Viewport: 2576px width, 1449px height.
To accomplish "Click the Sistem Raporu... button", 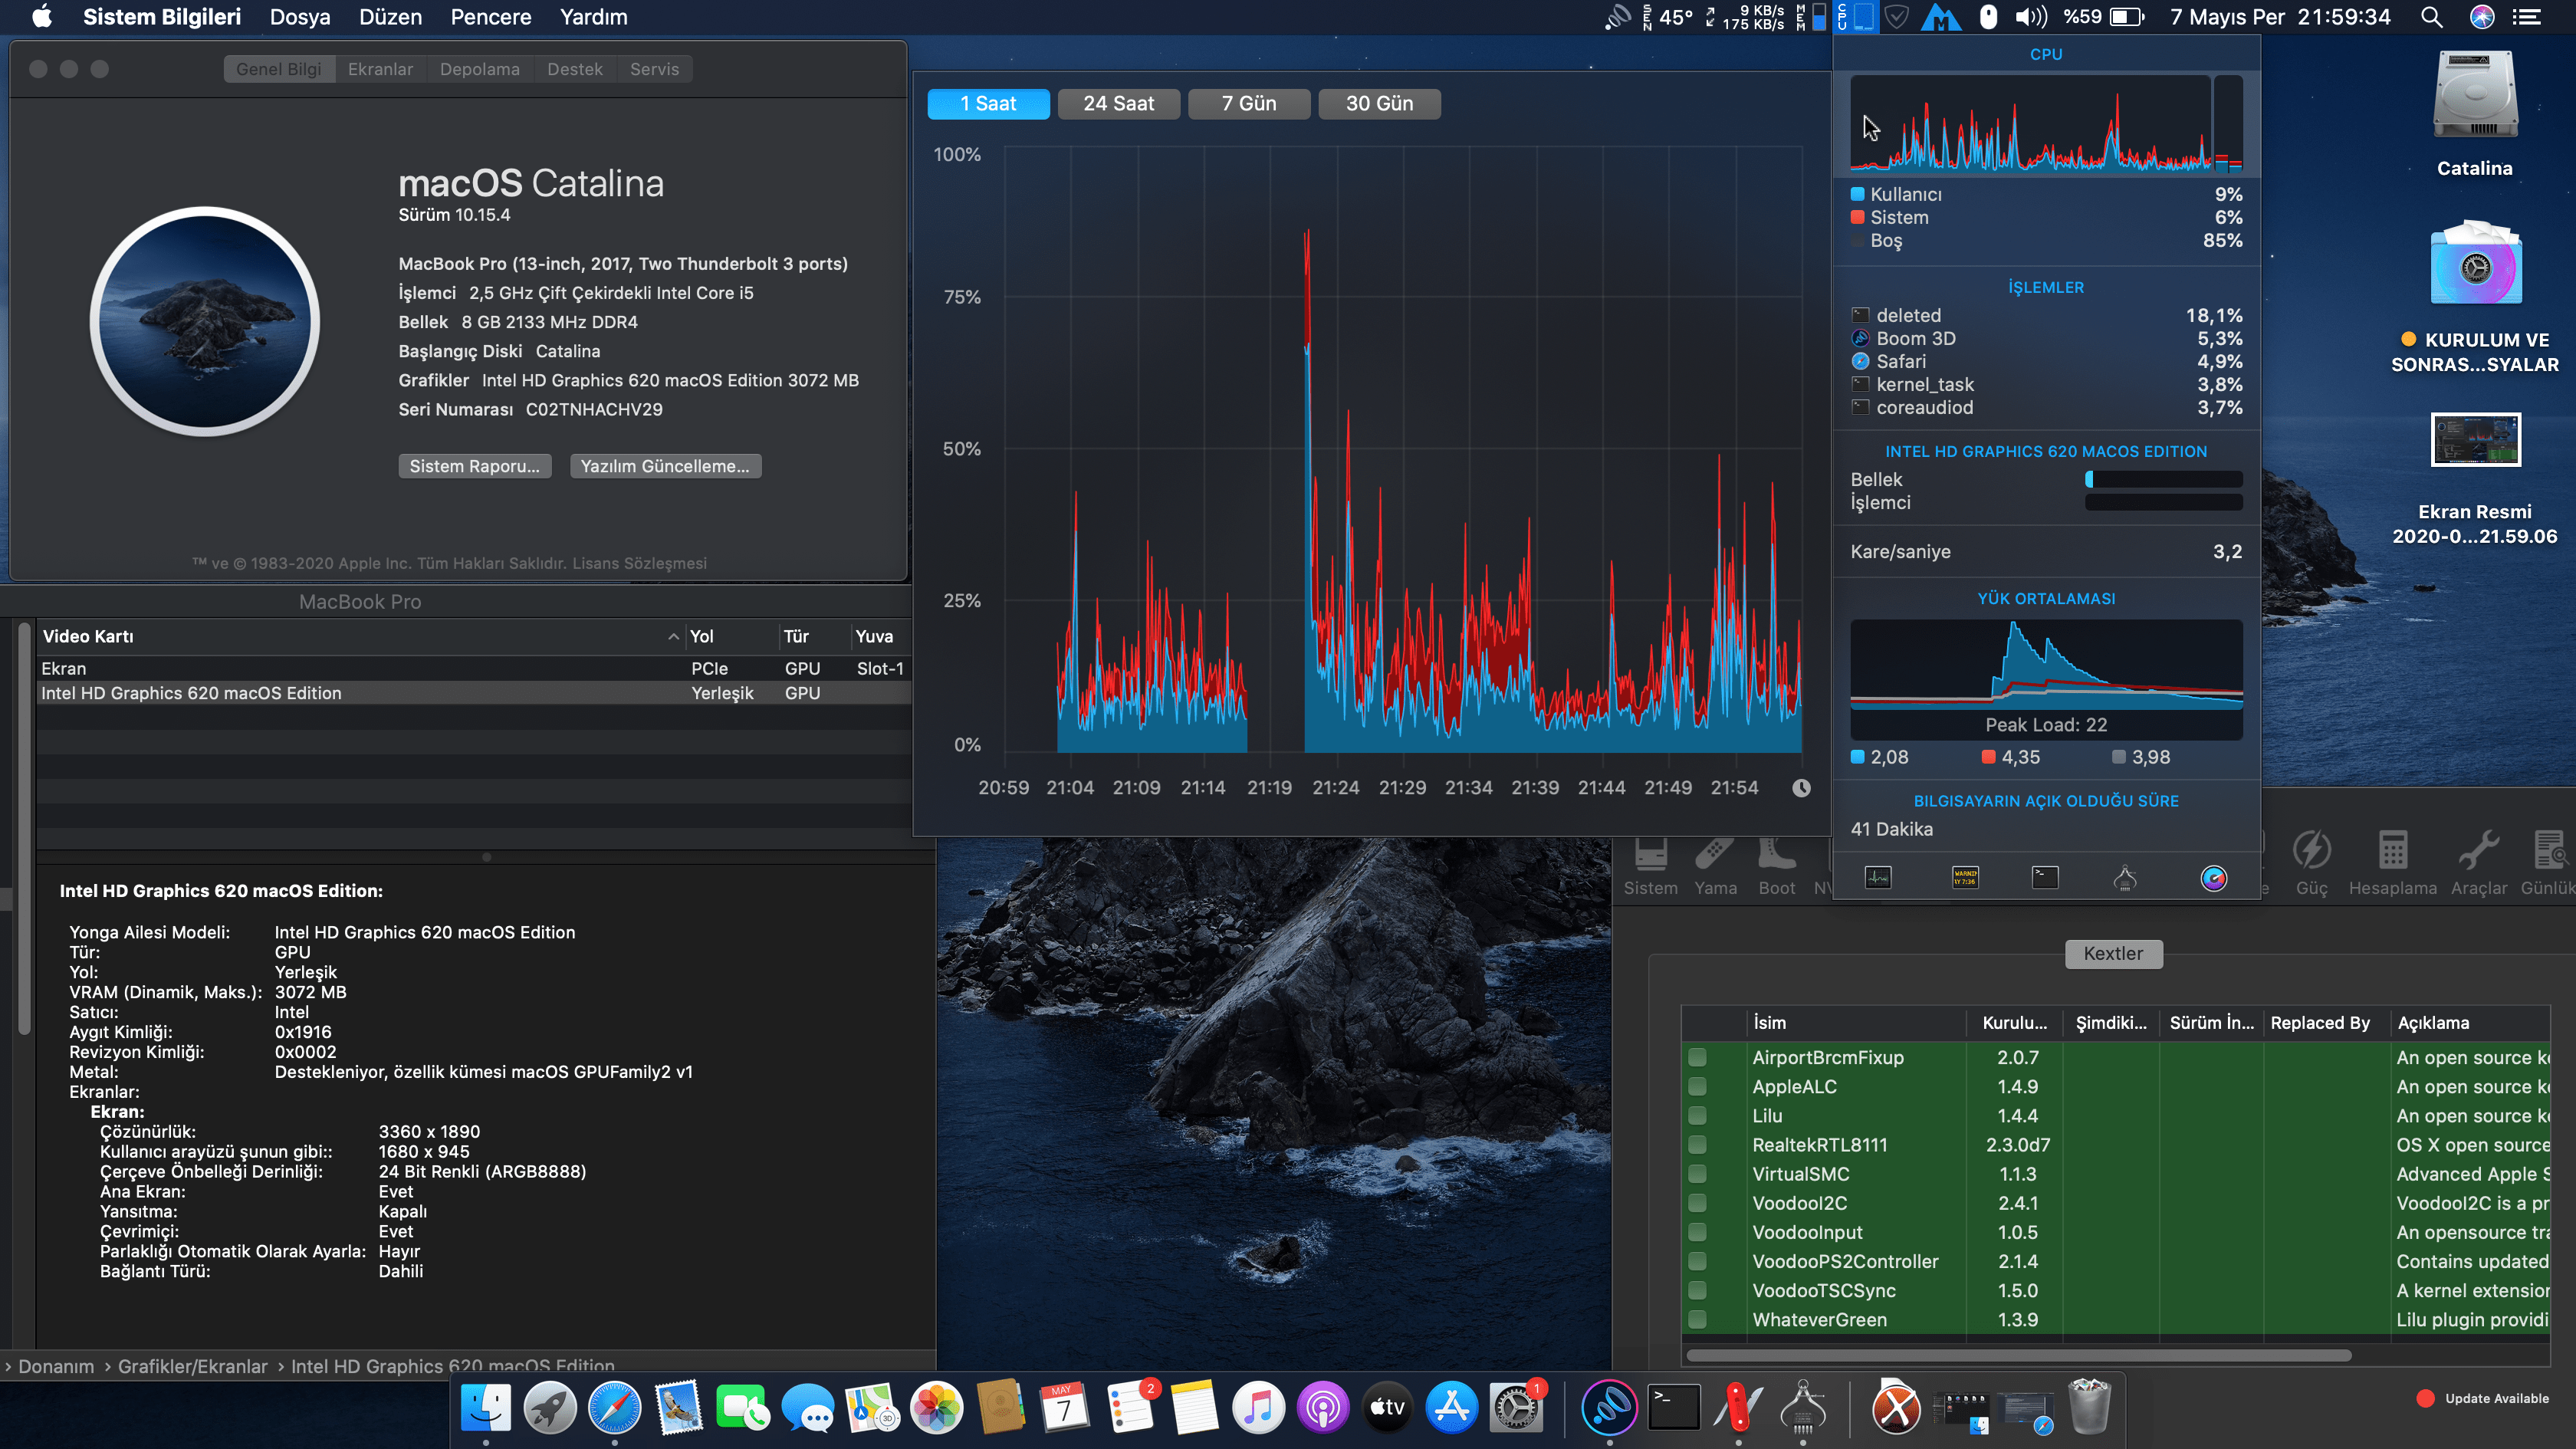I will click(x=474, y=466).
